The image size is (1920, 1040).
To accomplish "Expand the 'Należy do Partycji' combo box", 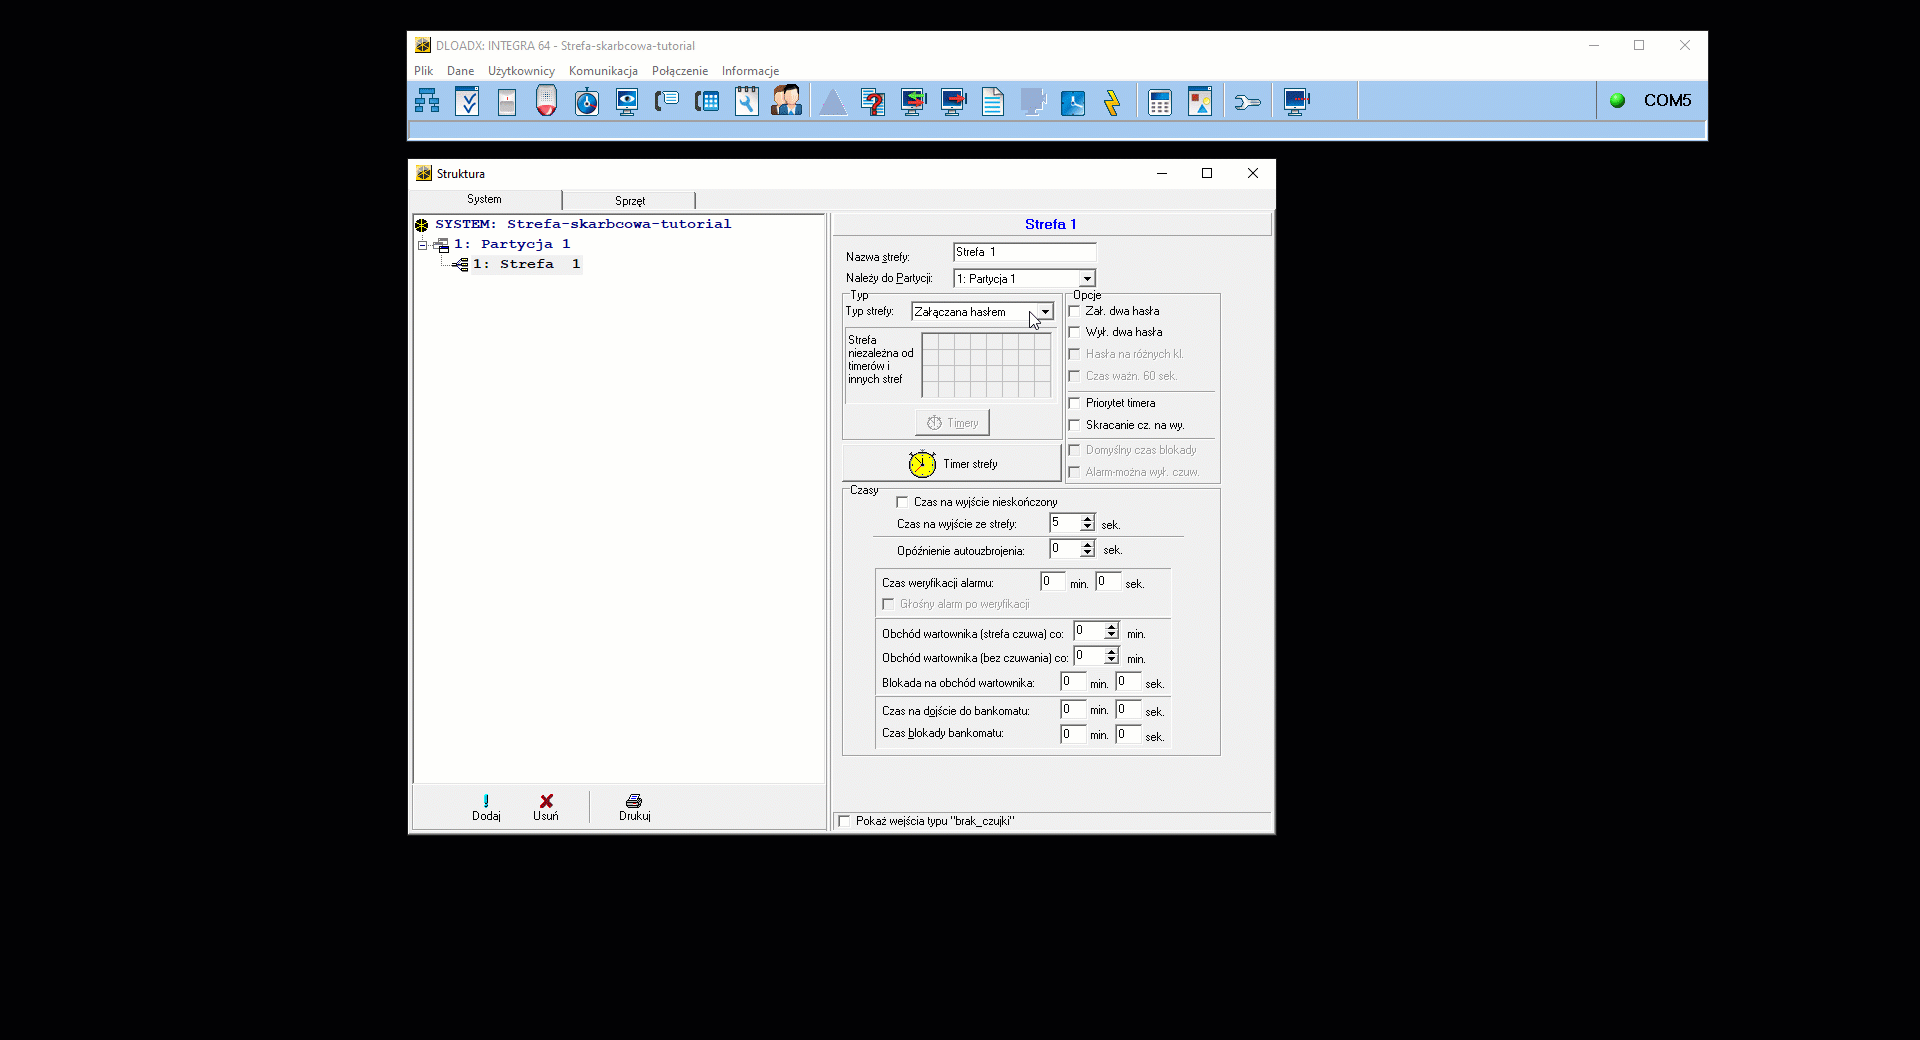I will pyautogui.click(x=1087, y=279).
